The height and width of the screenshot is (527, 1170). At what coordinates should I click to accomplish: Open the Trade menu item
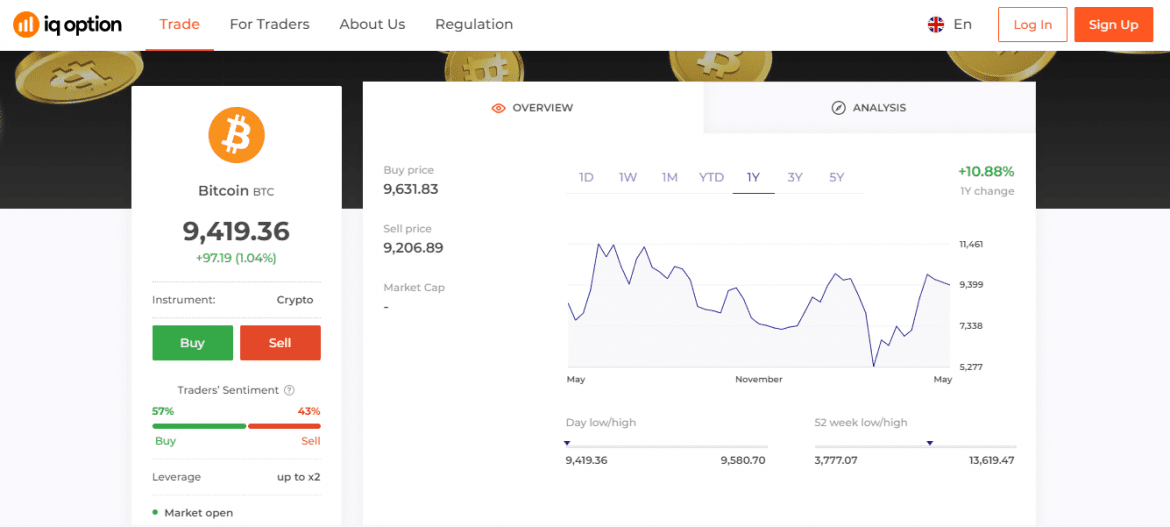[180, 24]
